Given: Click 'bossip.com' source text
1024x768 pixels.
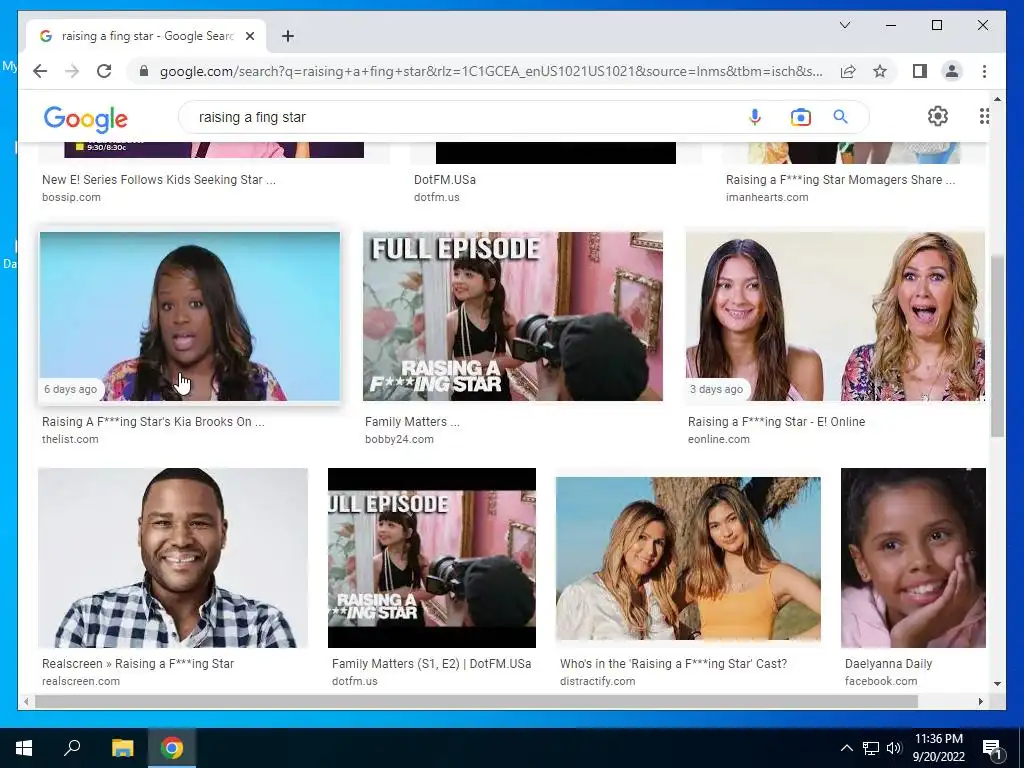Looking at the screenshot, I should 71,197.
